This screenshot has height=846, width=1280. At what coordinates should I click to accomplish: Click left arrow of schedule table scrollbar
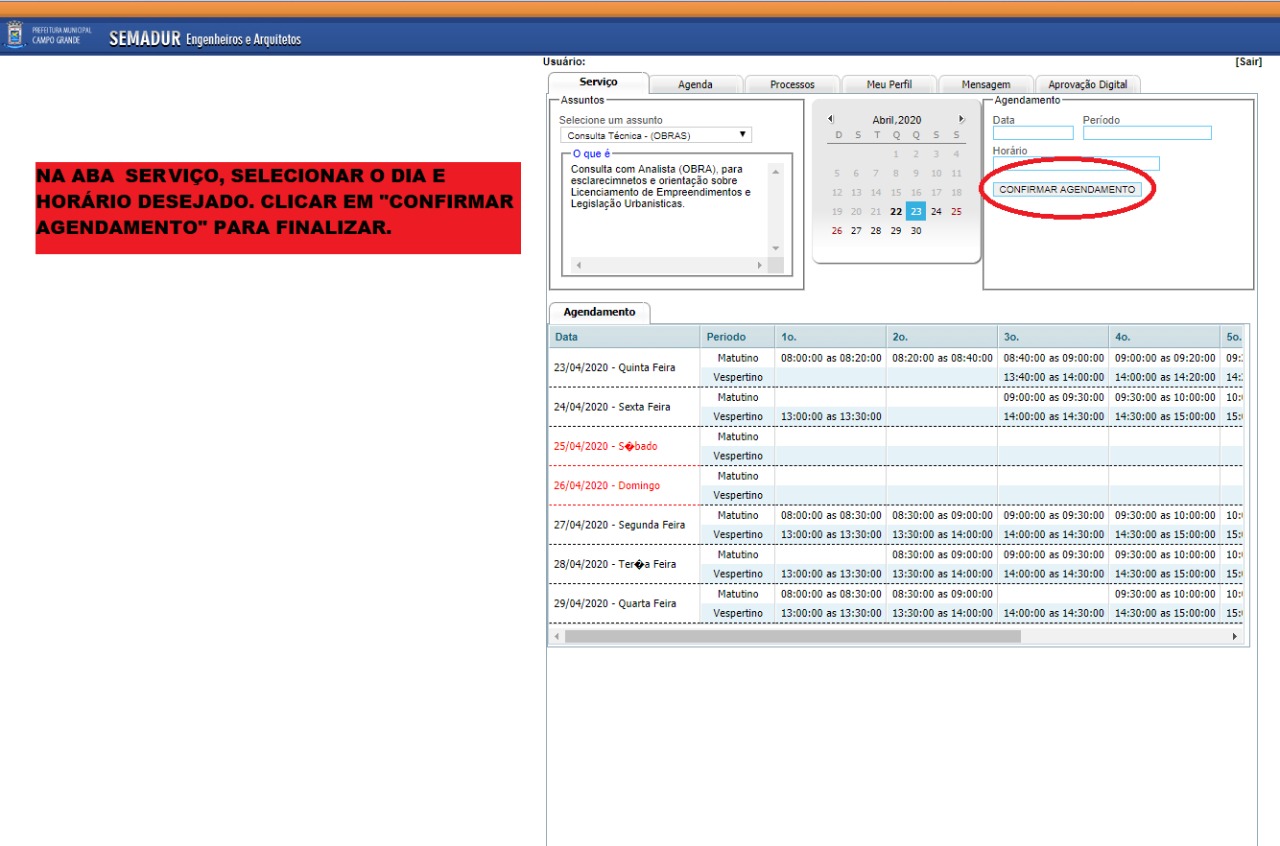coord(557,636)
